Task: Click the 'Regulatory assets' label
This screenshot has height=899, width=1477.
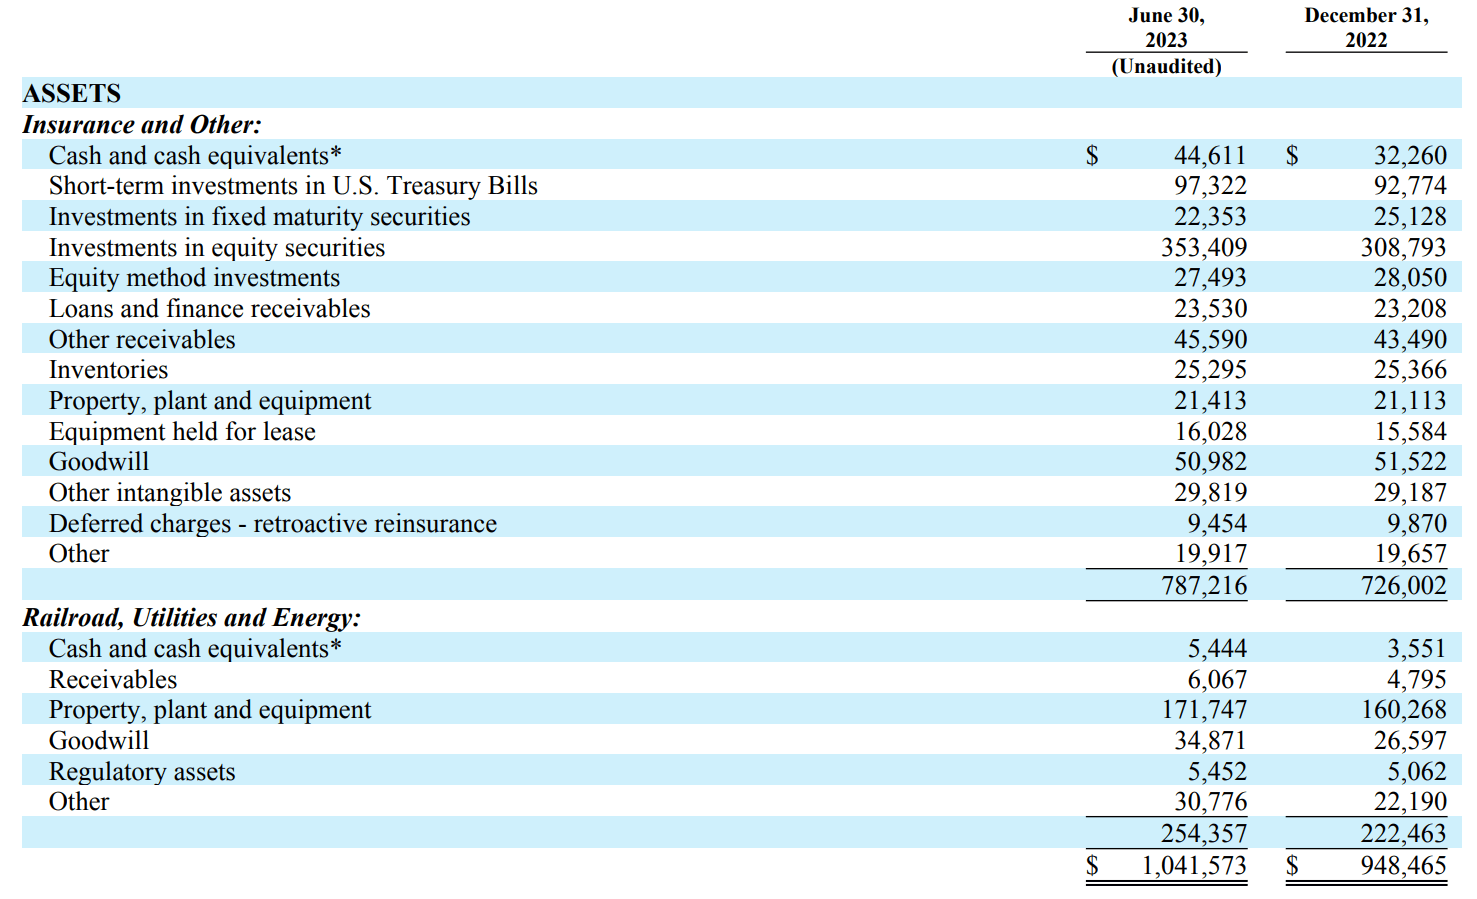Action: pyautogui.click(x=142, y=772)
